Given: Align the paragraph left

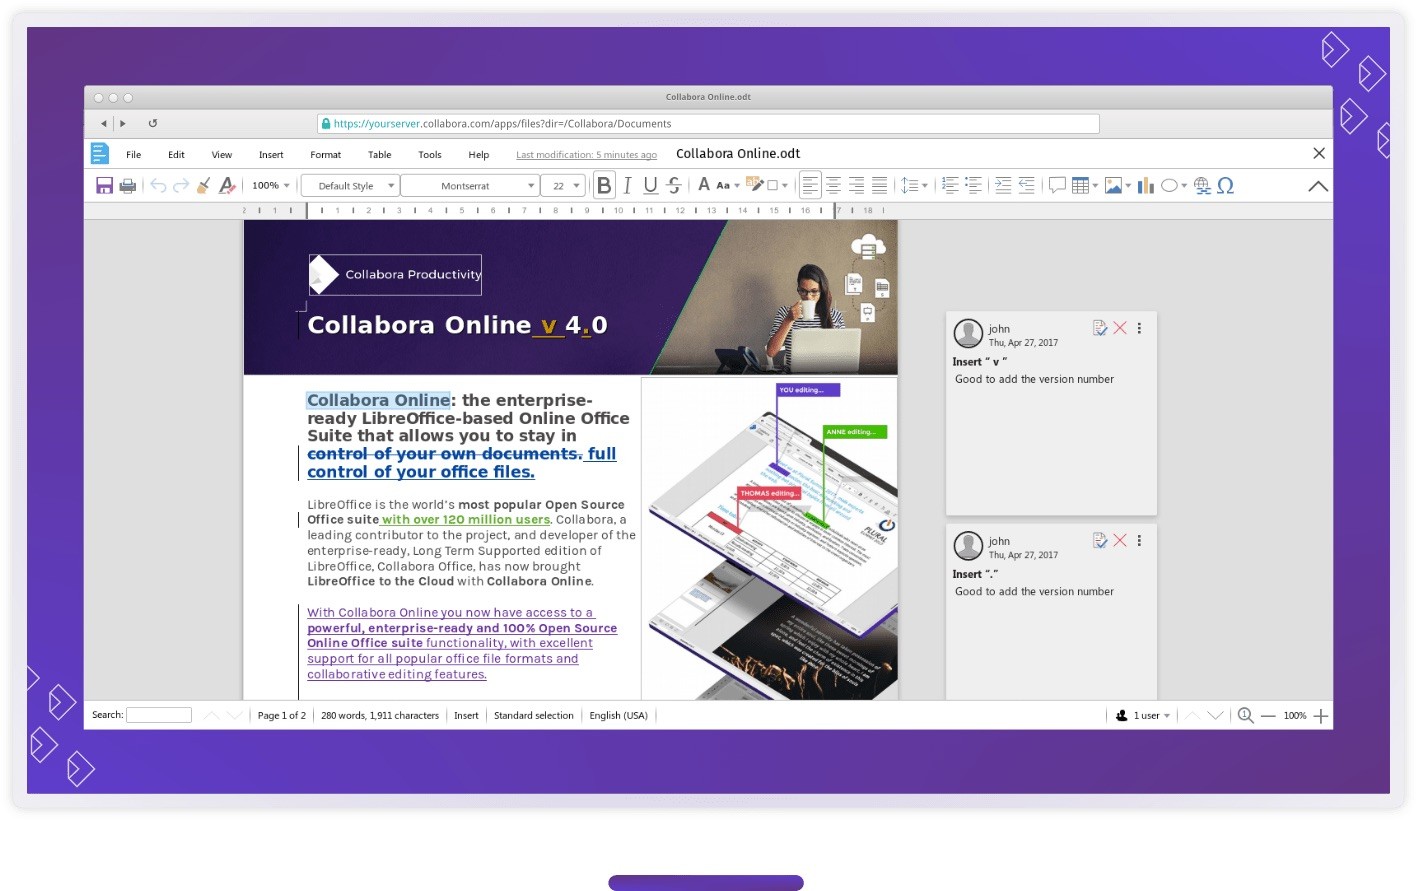Looking at the screenshot, I should [x=810, y=185].
